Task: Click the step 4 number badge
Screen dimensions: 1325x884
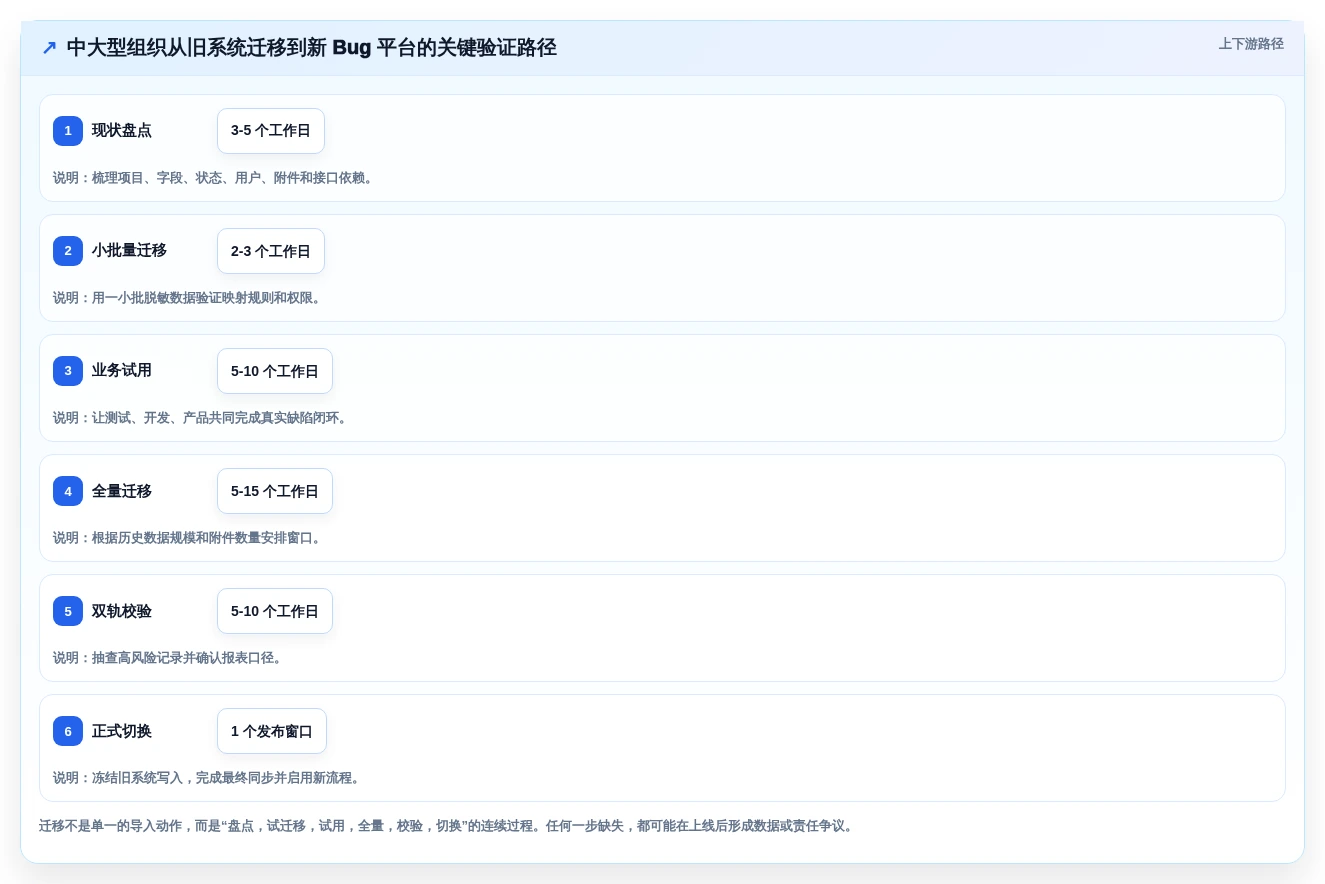Action: click(68, 491)
